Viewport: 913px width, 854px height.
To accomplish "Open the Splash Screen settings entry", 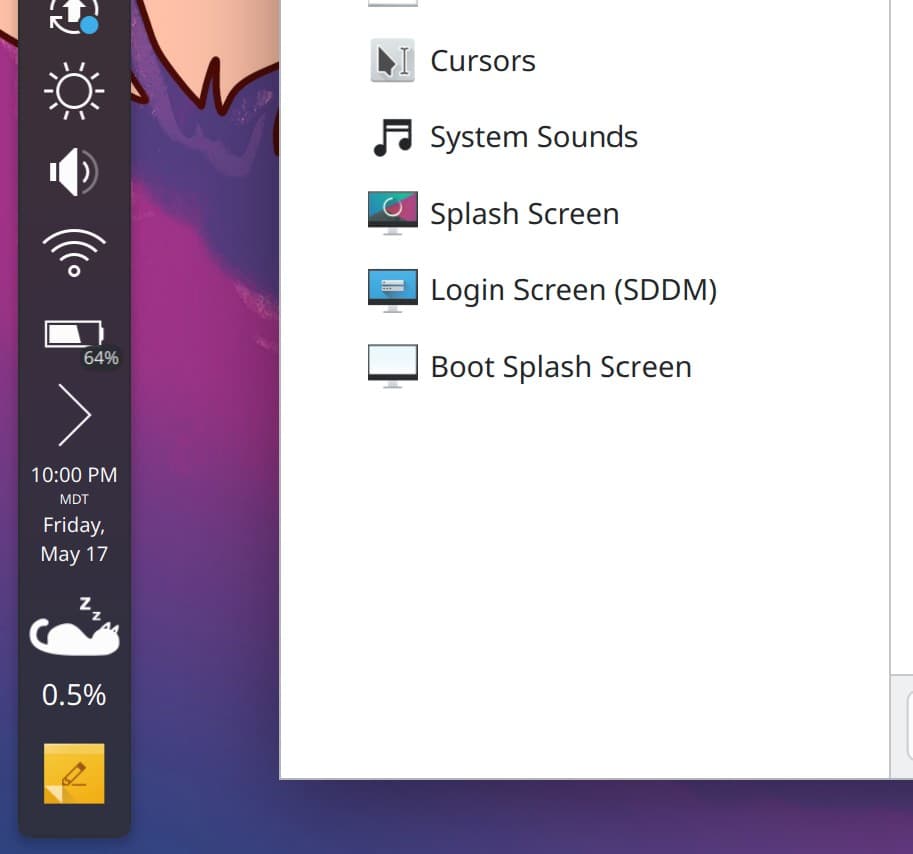I will pos(525,214).
